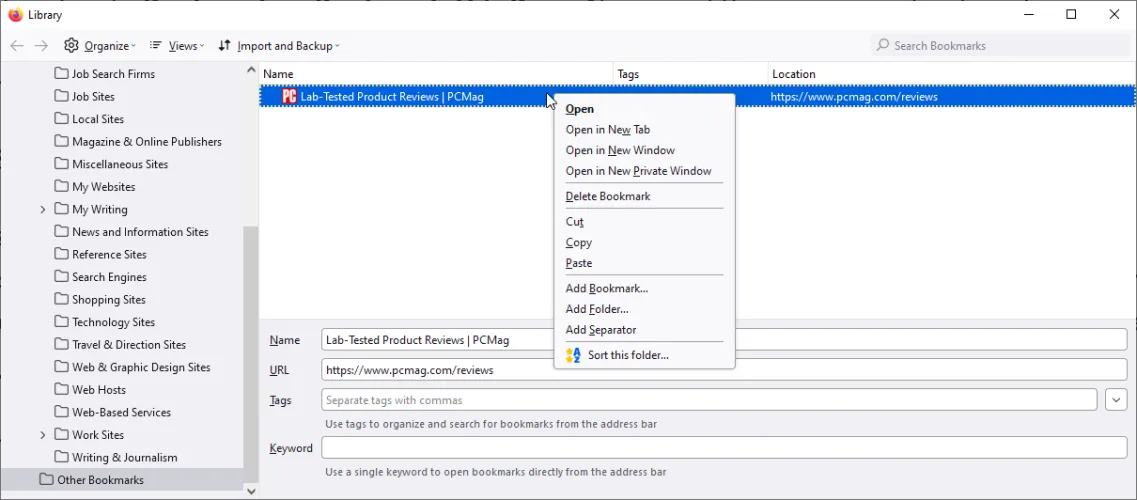Open the Import and Backup menu
Image resolution: width=1137 pixels, height=500 pixels.
pos(279,46)
